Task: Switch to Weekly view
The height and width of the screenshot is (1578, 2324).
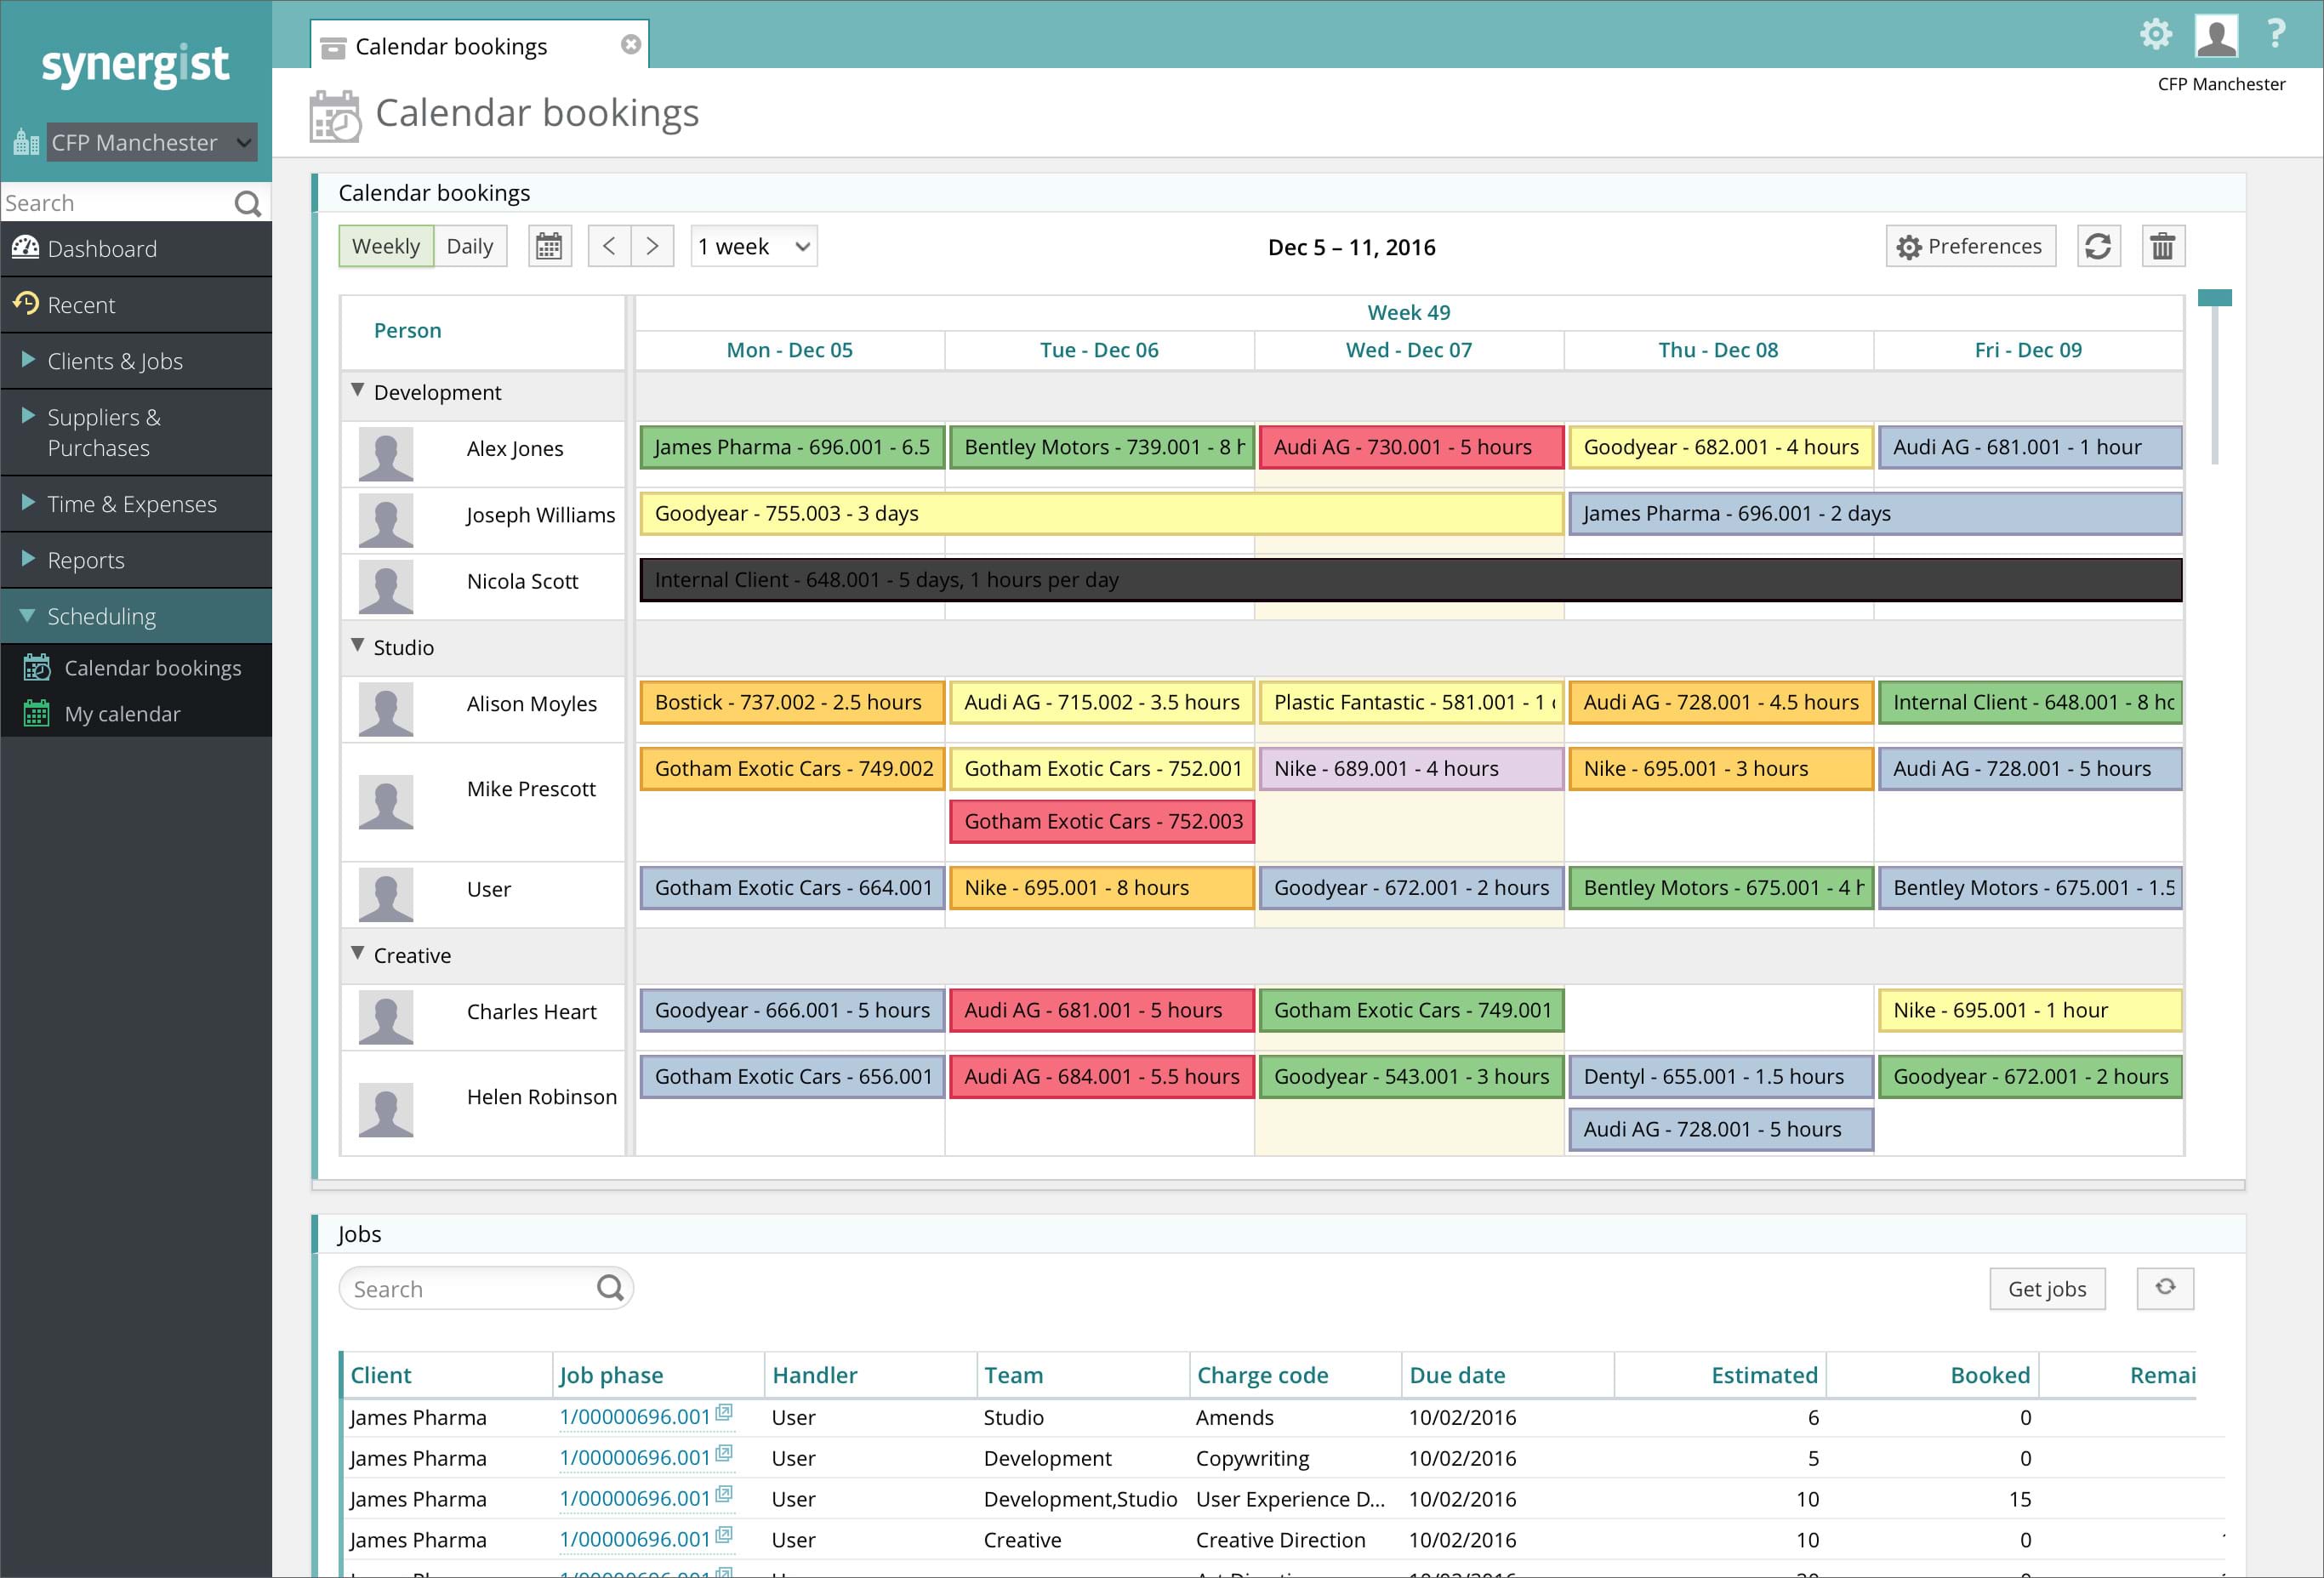Action: coord(386,246)
